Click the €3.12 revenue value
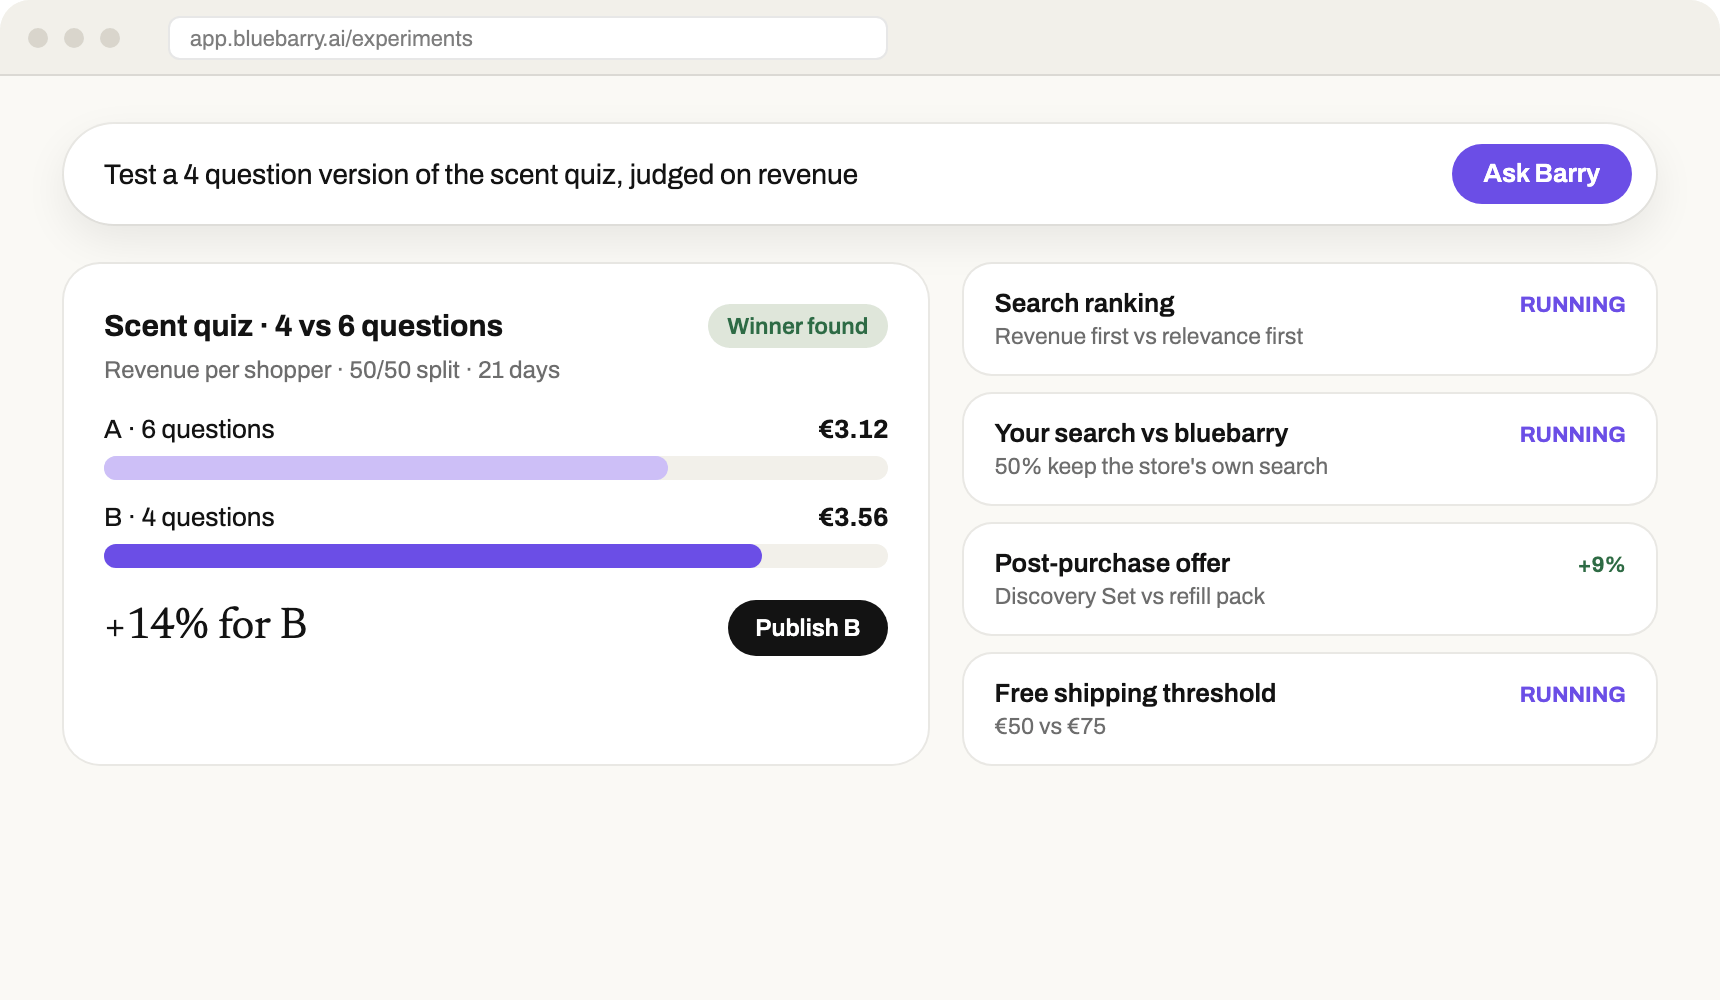Image resolution: width=1720 pixels, height=1000 pixels. (x=853, y=429)
